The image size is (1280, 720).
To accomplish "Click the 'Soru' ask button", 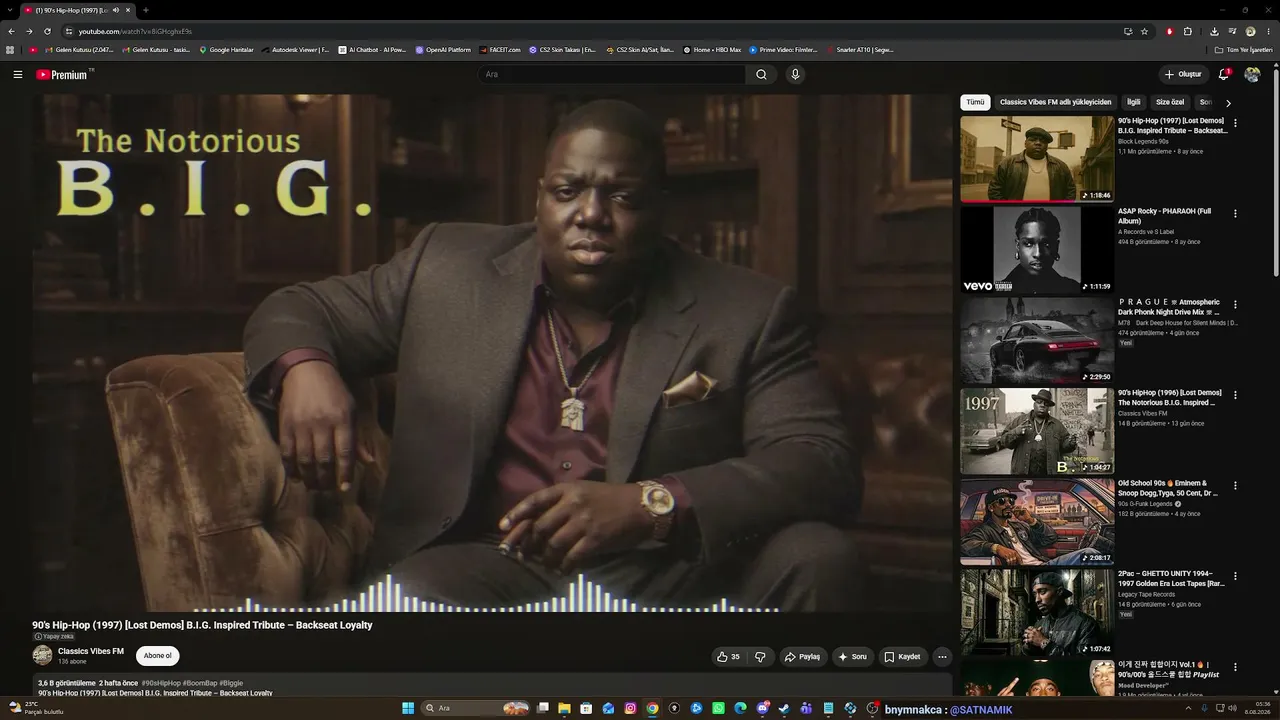I will pos(852,657).
